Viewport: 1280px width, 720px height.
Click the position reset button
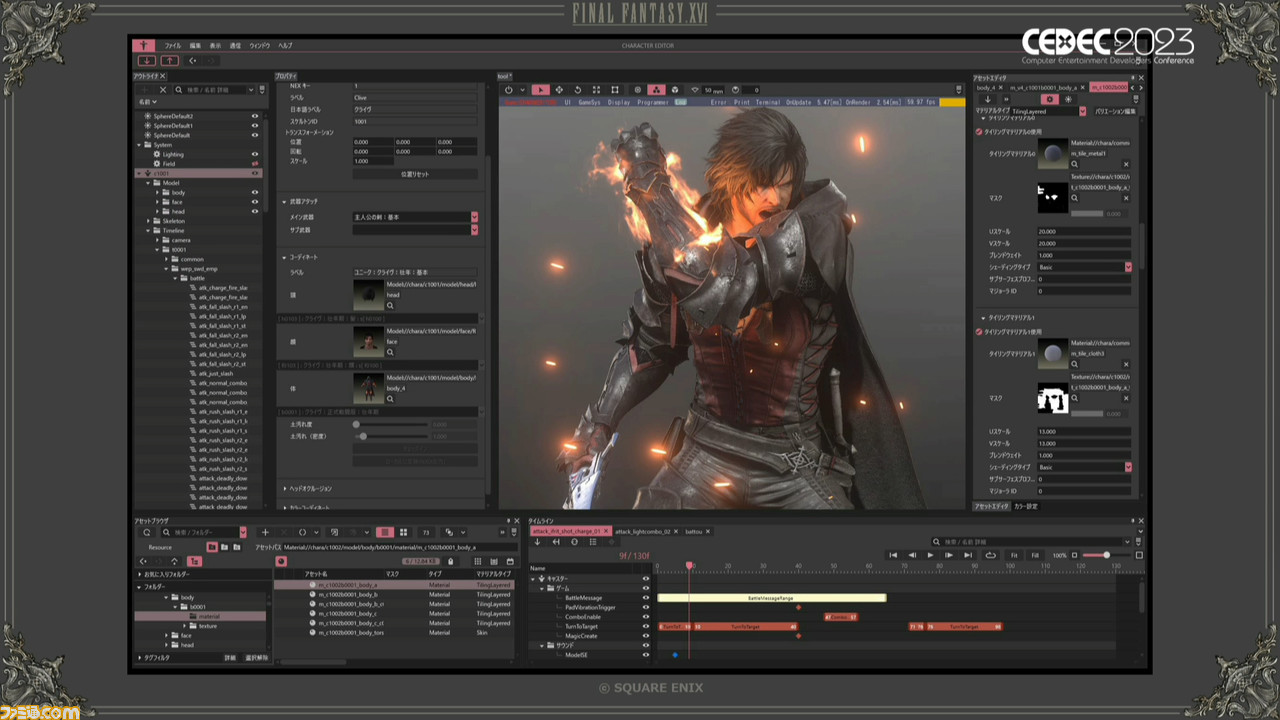(415, 174)
